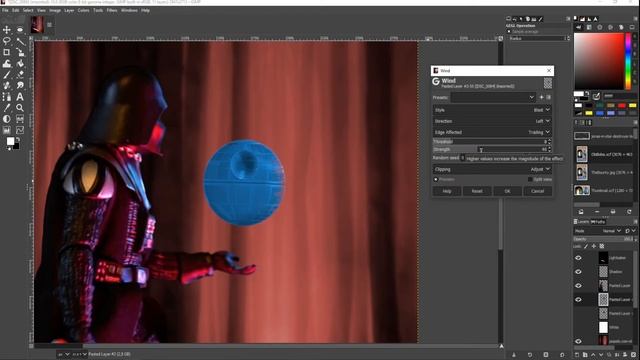Viewport: 640px width, 360px height.
Task: Open preset management menu icon in Wind dialog
Action: coord(548,97)
